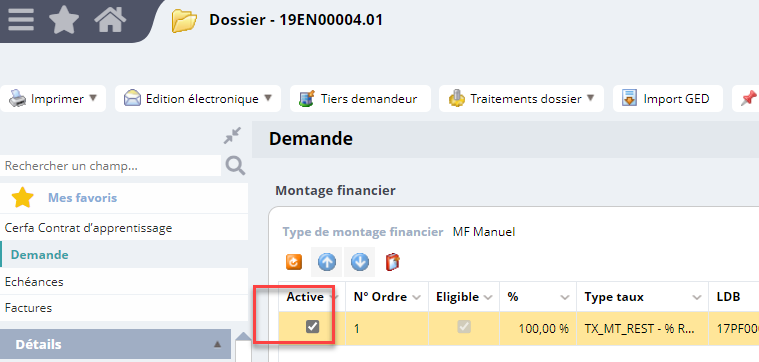
Task: Open Eligible column filter arrow
Action: 488,297
